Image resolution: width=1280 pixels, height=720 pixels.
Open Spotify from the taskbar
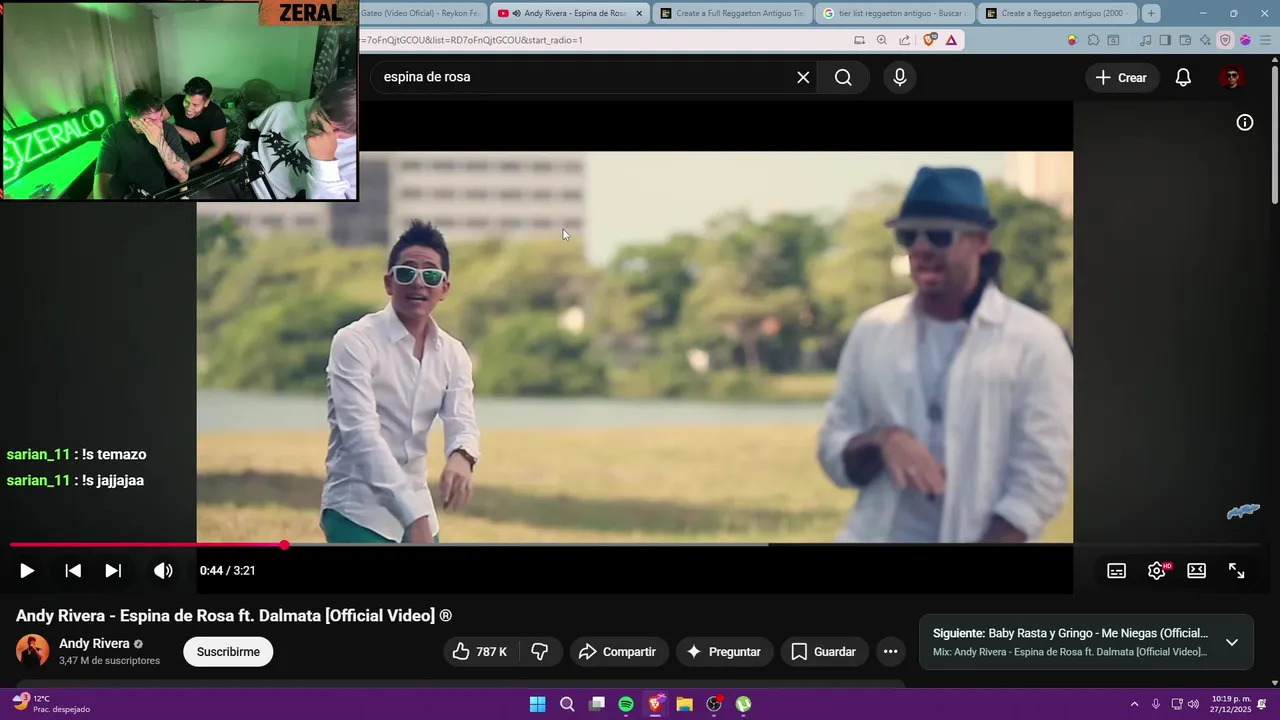click(x=626, y=704)
